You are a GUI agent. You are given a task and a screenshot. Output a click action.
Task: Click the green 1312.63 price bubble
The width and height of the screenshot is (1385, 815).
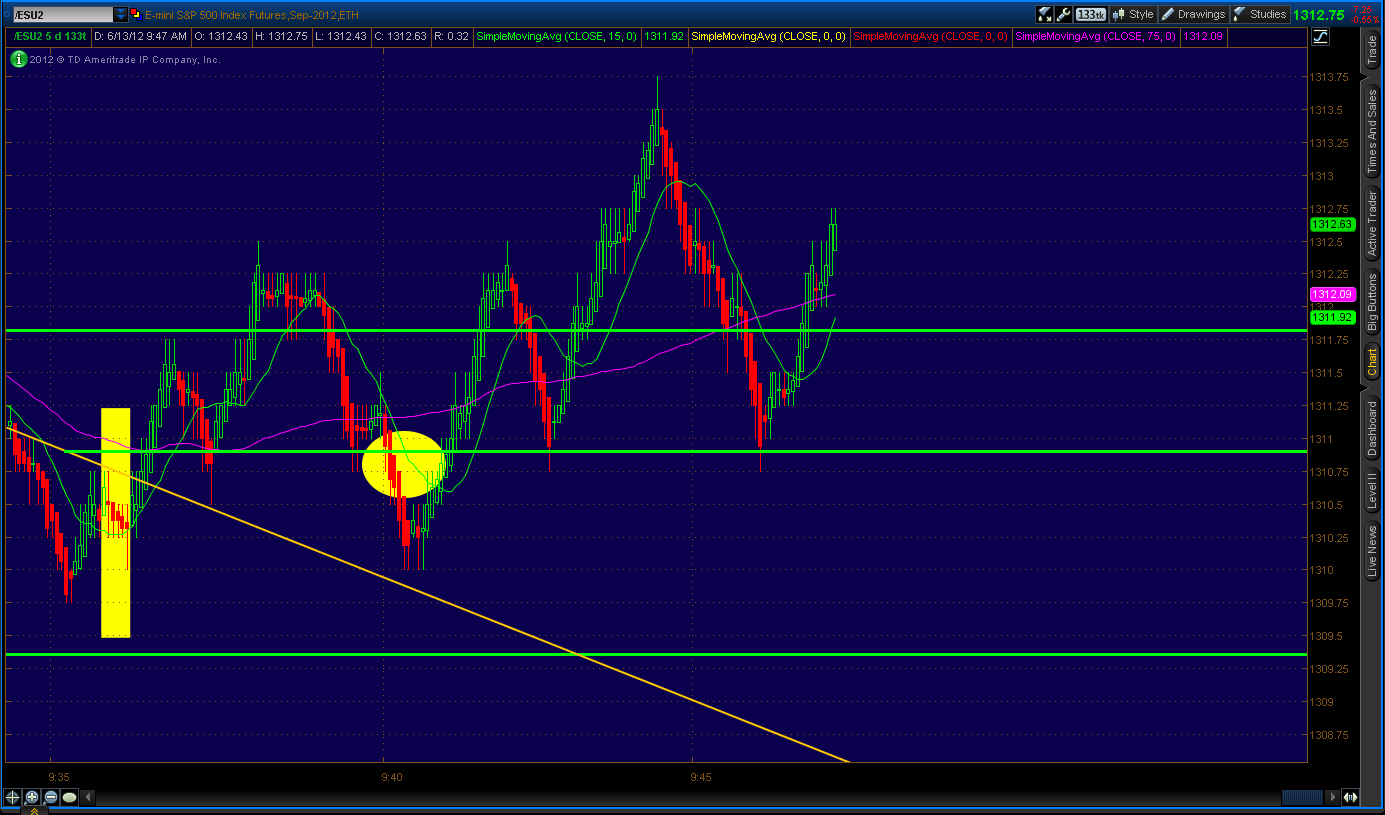pos(1332,225)
